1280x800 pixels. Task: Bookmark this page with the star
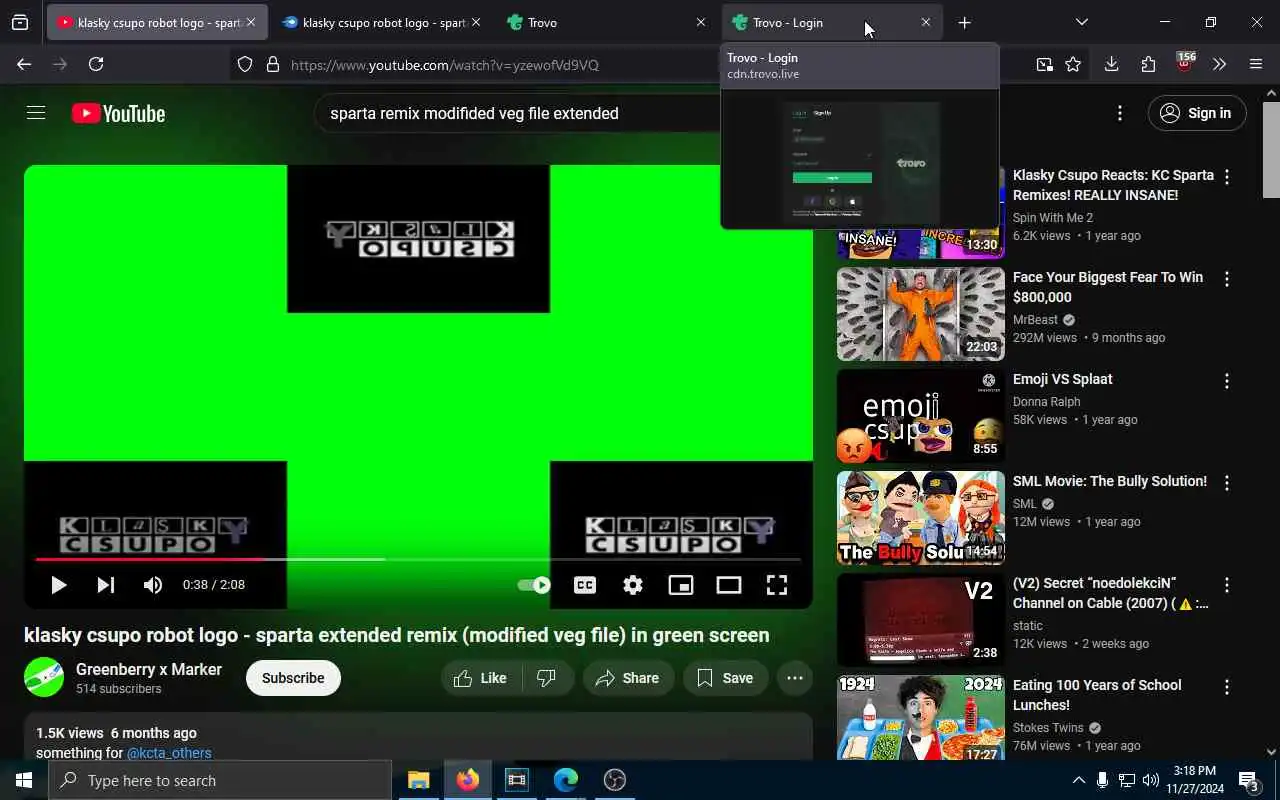click(1073, 64)
